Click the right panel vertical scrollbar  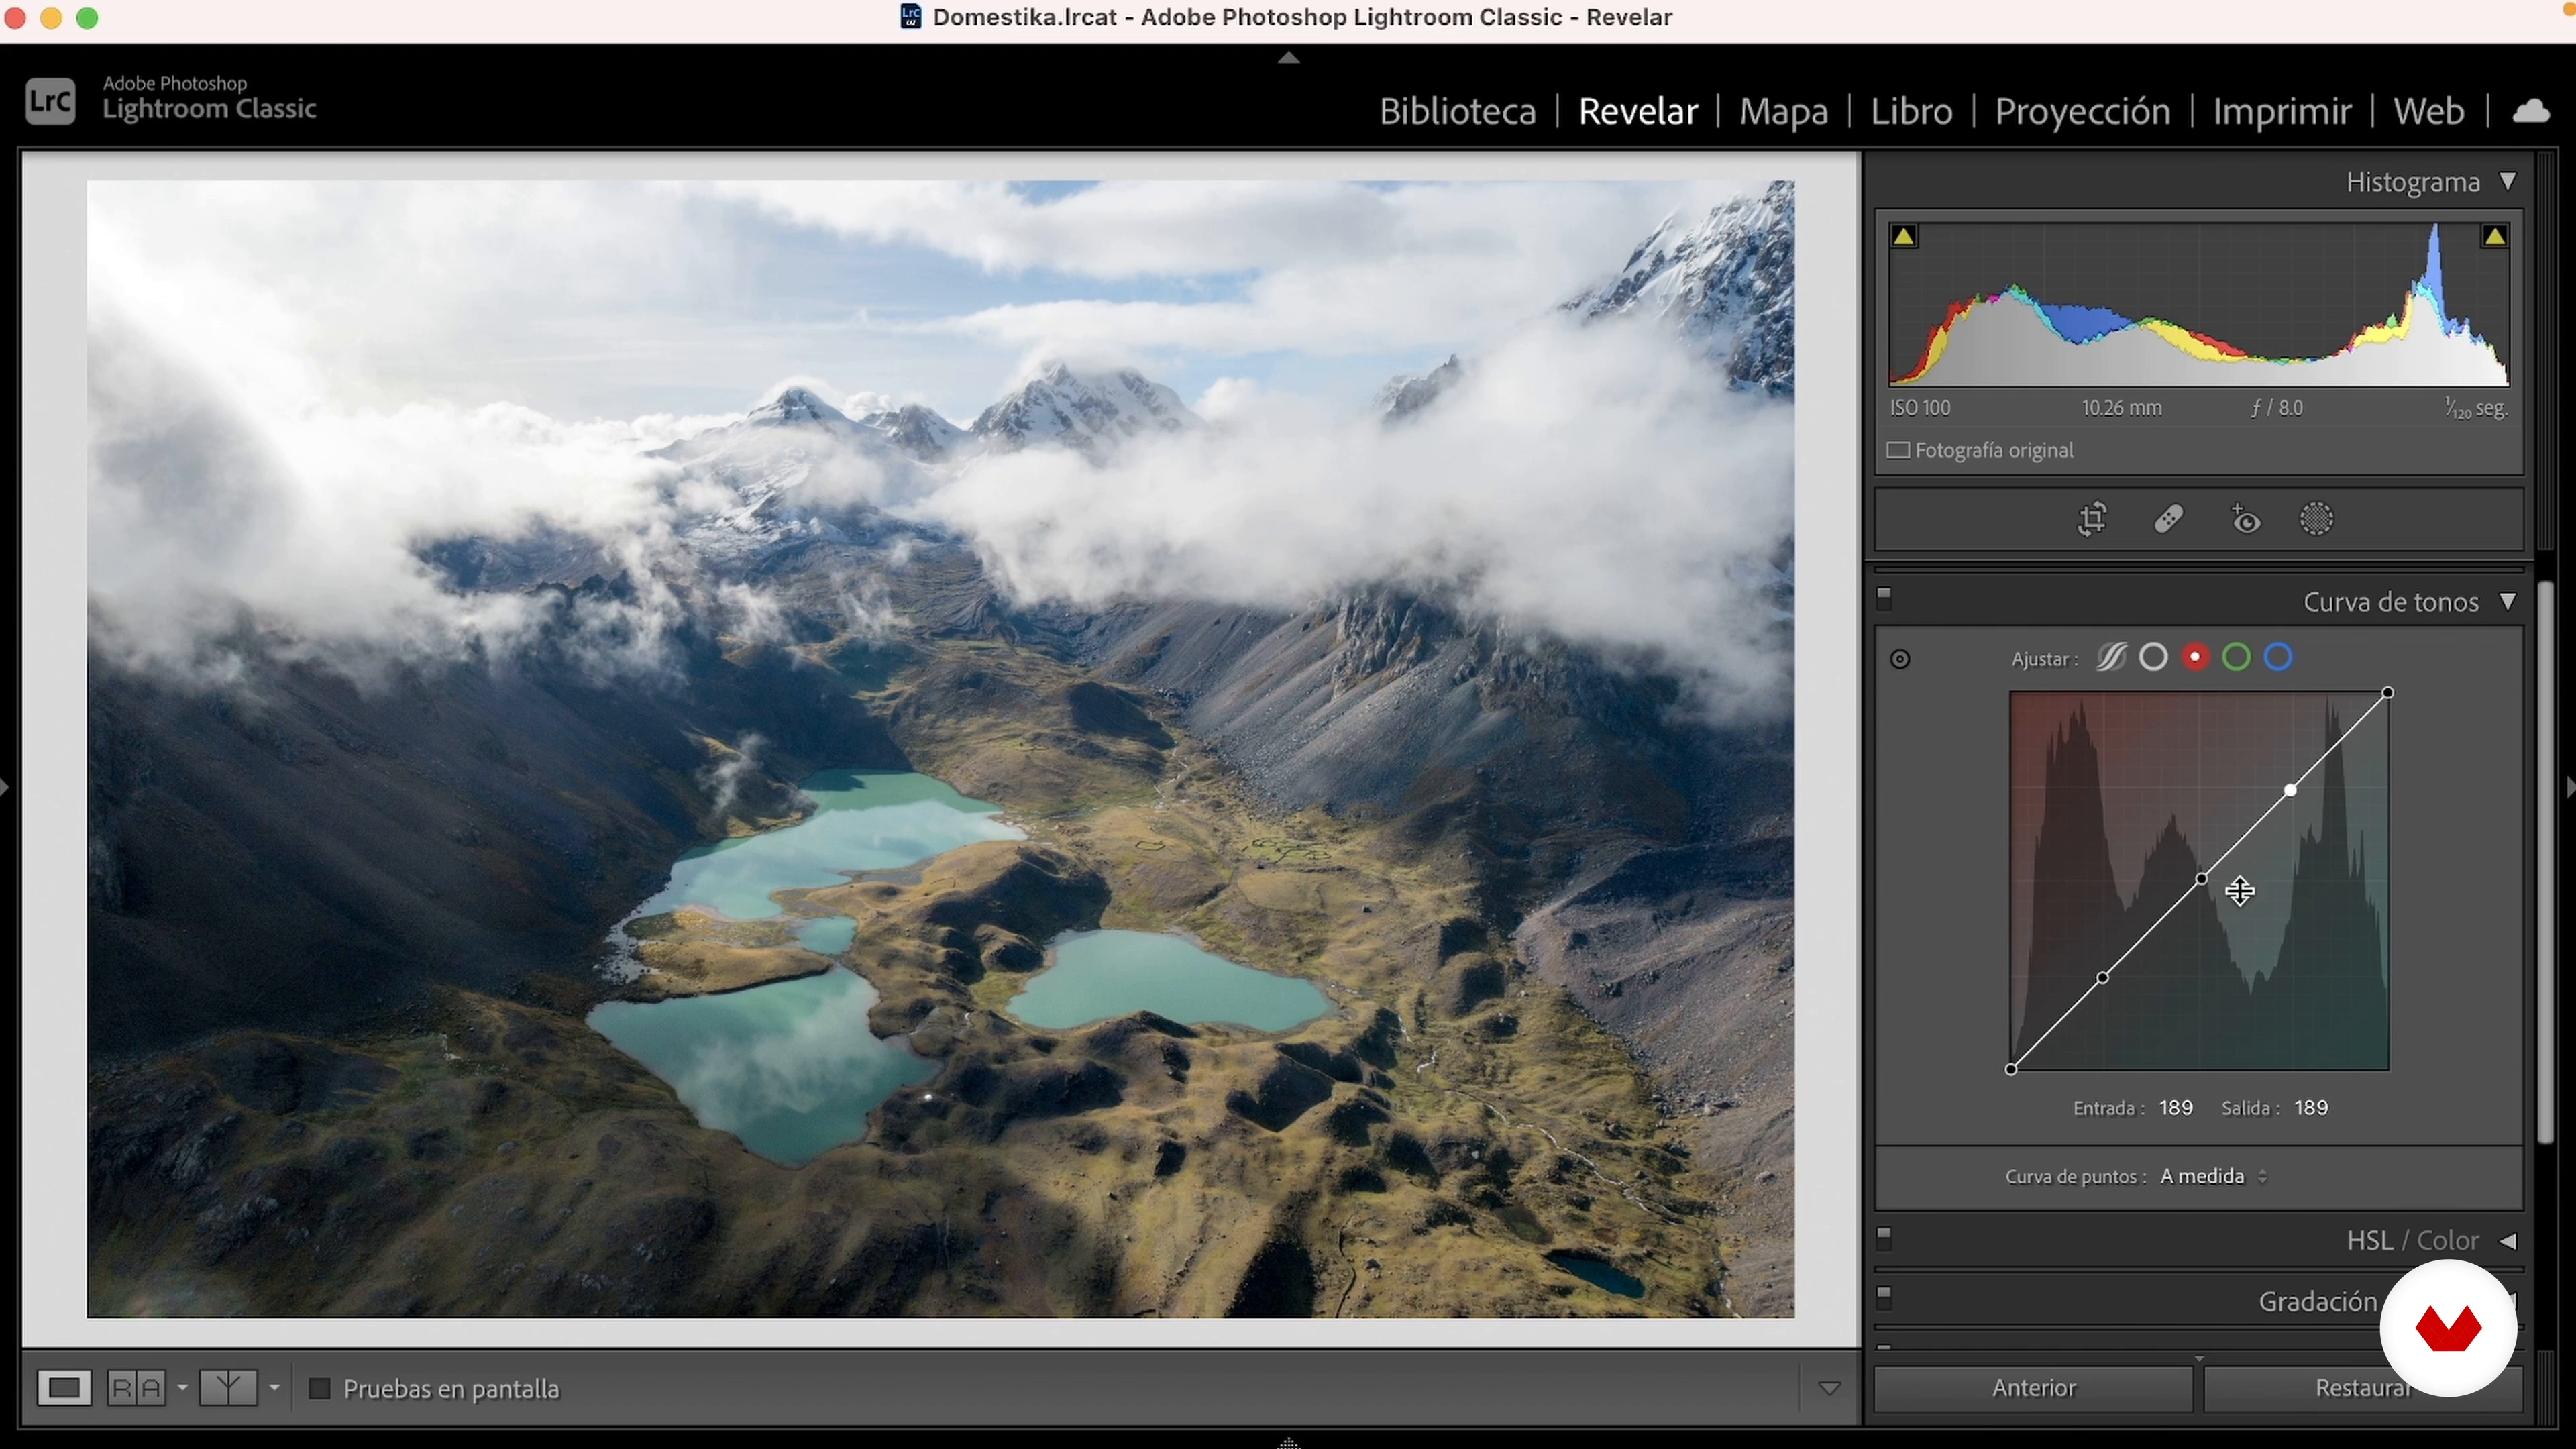click(2544, 862)
